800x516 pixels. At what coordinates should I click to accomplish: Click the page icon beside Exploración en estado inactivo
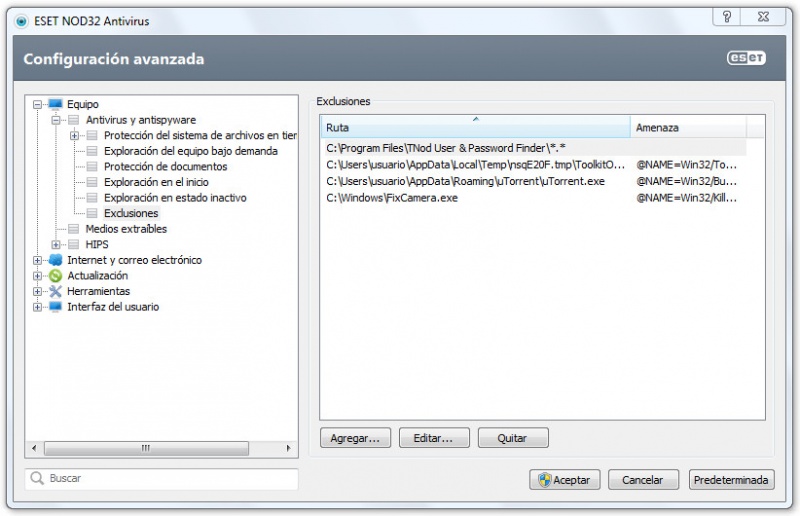click(92, 198)
